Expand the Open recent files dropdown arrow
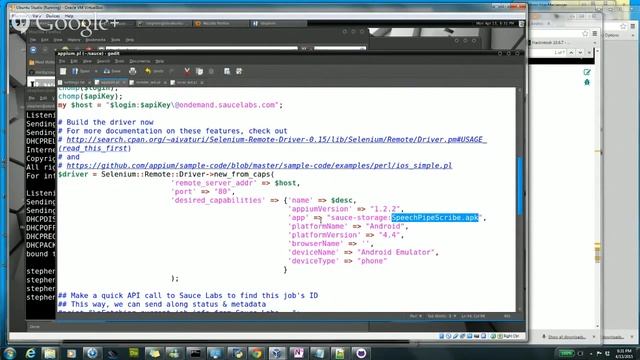This screenshot has width=640, height=360. [x=96, y=71]
